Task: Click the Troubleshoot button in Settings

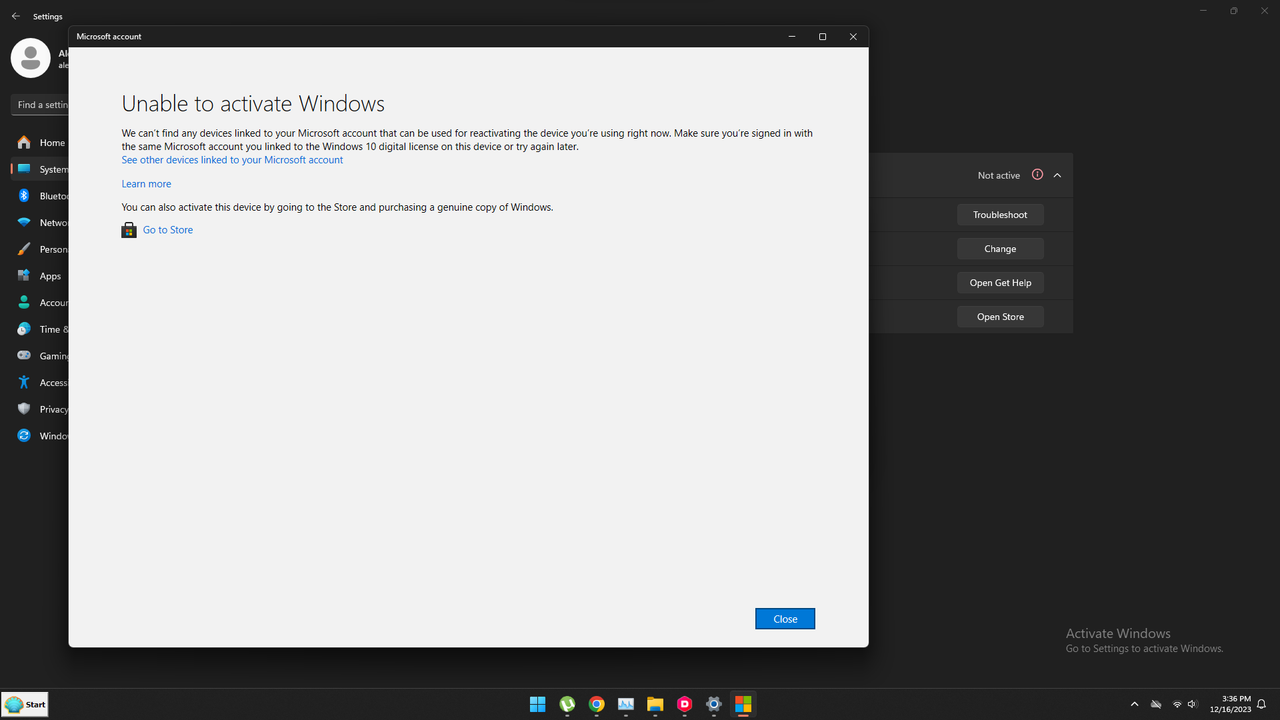Action: pyautogui.click(x=1000, y=215)
